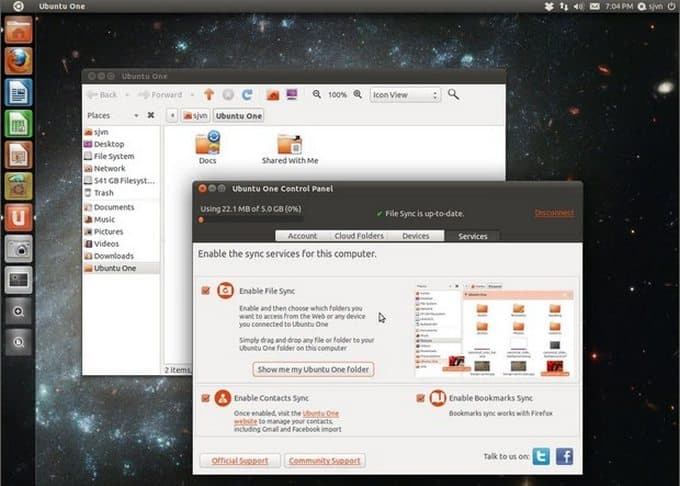Image resolution: width=680 pixels, height=486 pixels.
Task: Click Show me my Ubuntu One folder
Action: (313, 369)
